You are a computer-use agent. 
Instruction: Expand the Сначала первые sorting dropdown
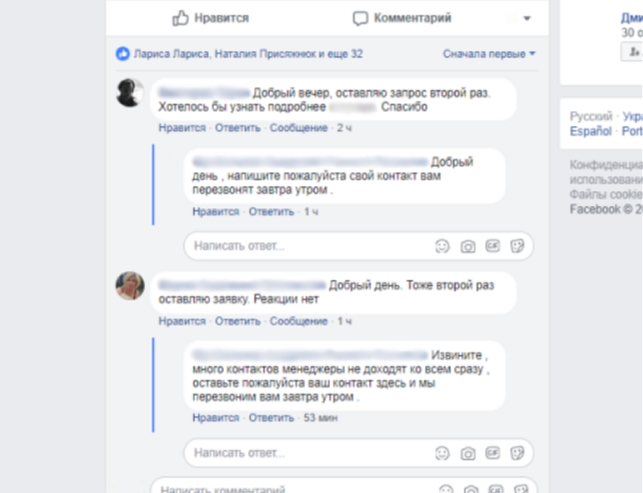tap(489, 54)
